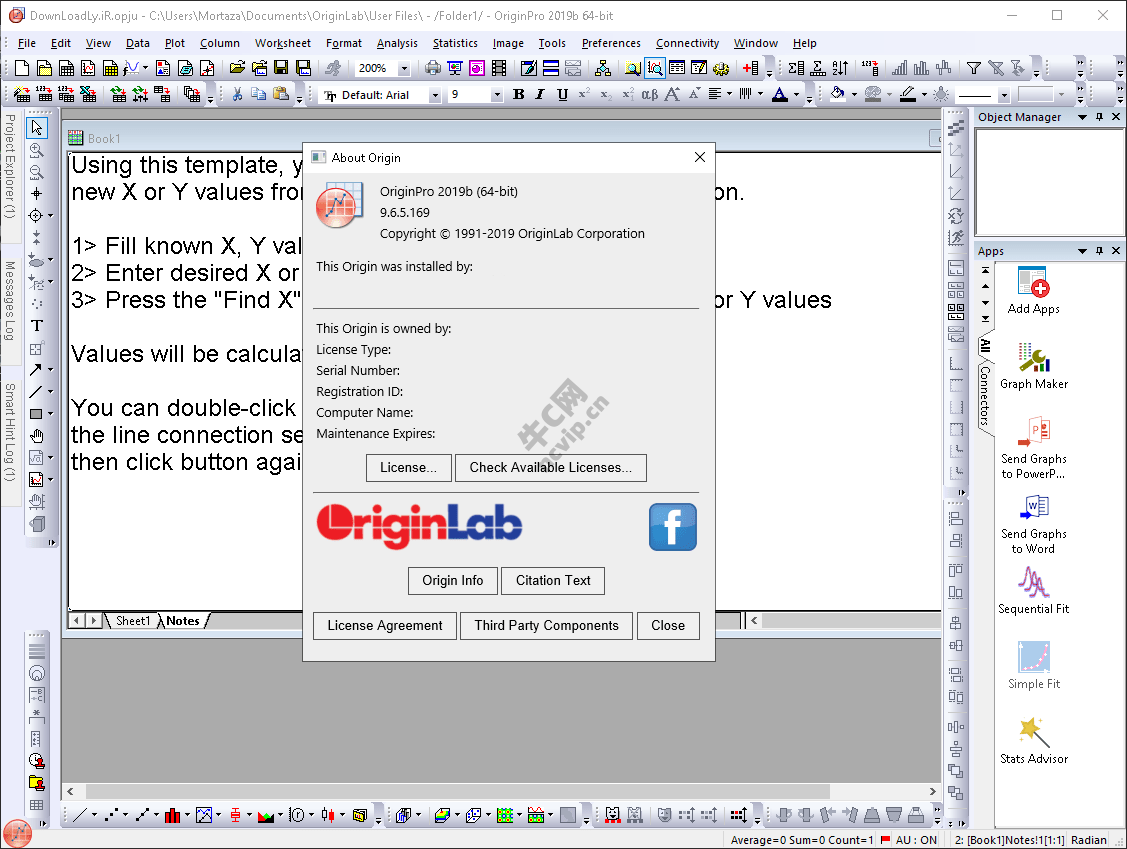Select the Text tool
This screenshot has height=849, width=1127.
point(37,326)
